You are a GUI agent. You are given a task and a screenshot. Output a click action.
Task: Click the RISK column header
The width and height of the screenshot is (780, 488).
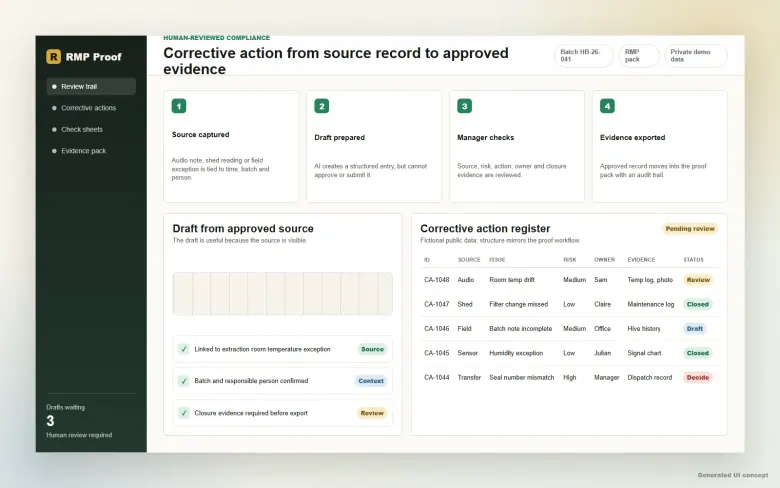[x=570, y=260]
